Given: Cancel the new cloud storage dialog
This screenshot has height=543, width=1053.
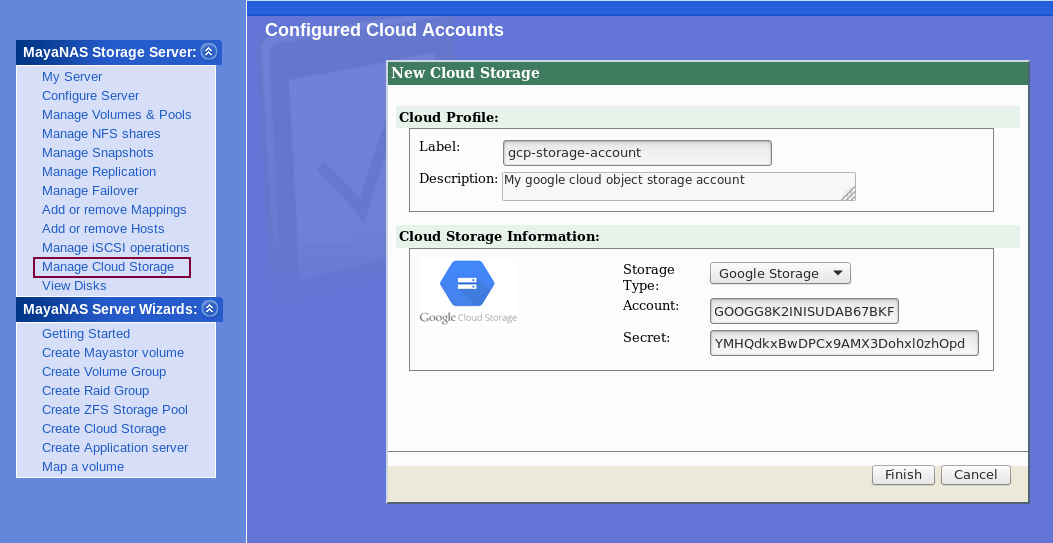Looking at the screenshot, I should (975, 475).
